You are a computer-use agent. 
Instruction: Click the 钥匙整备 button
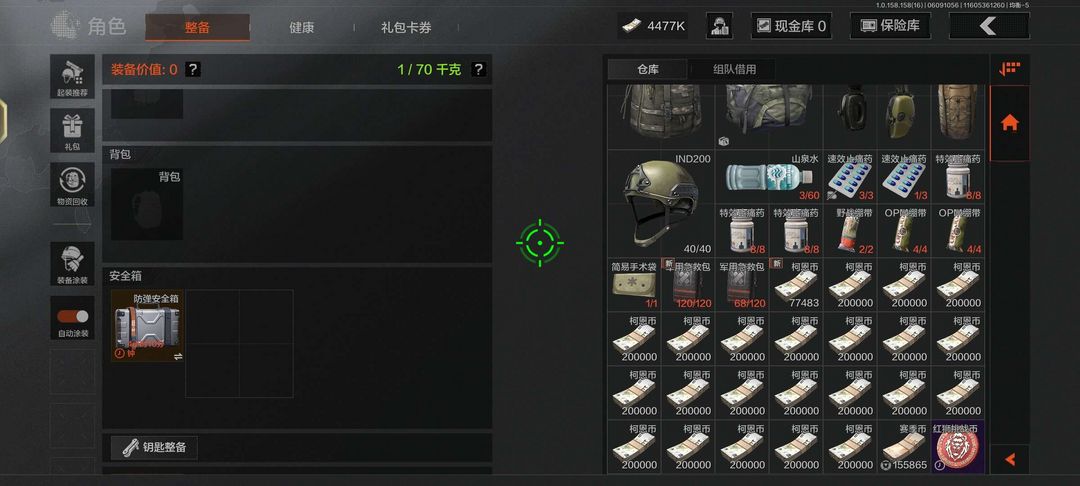coord(154,447)
